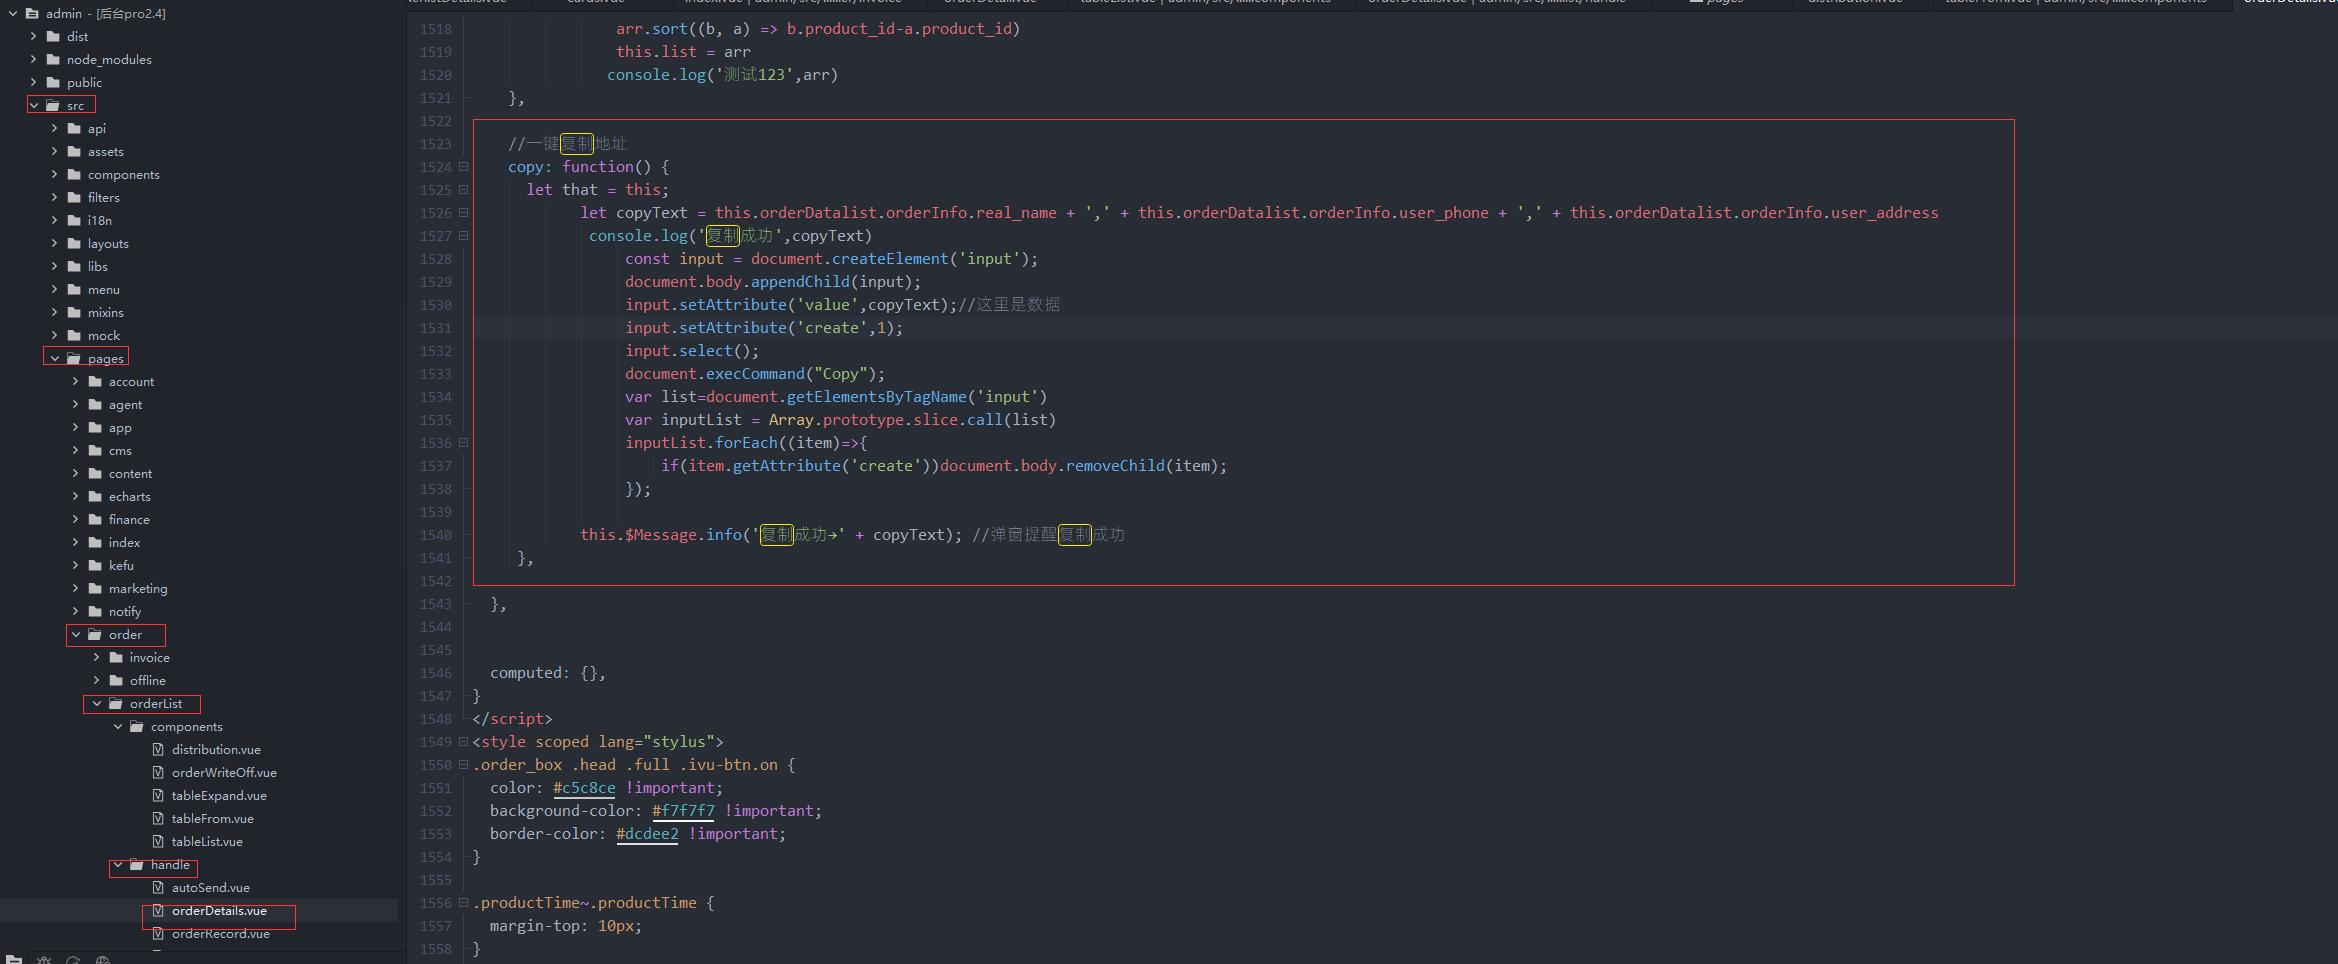Click the 'copy' method name on line 1524

[526, 167]
